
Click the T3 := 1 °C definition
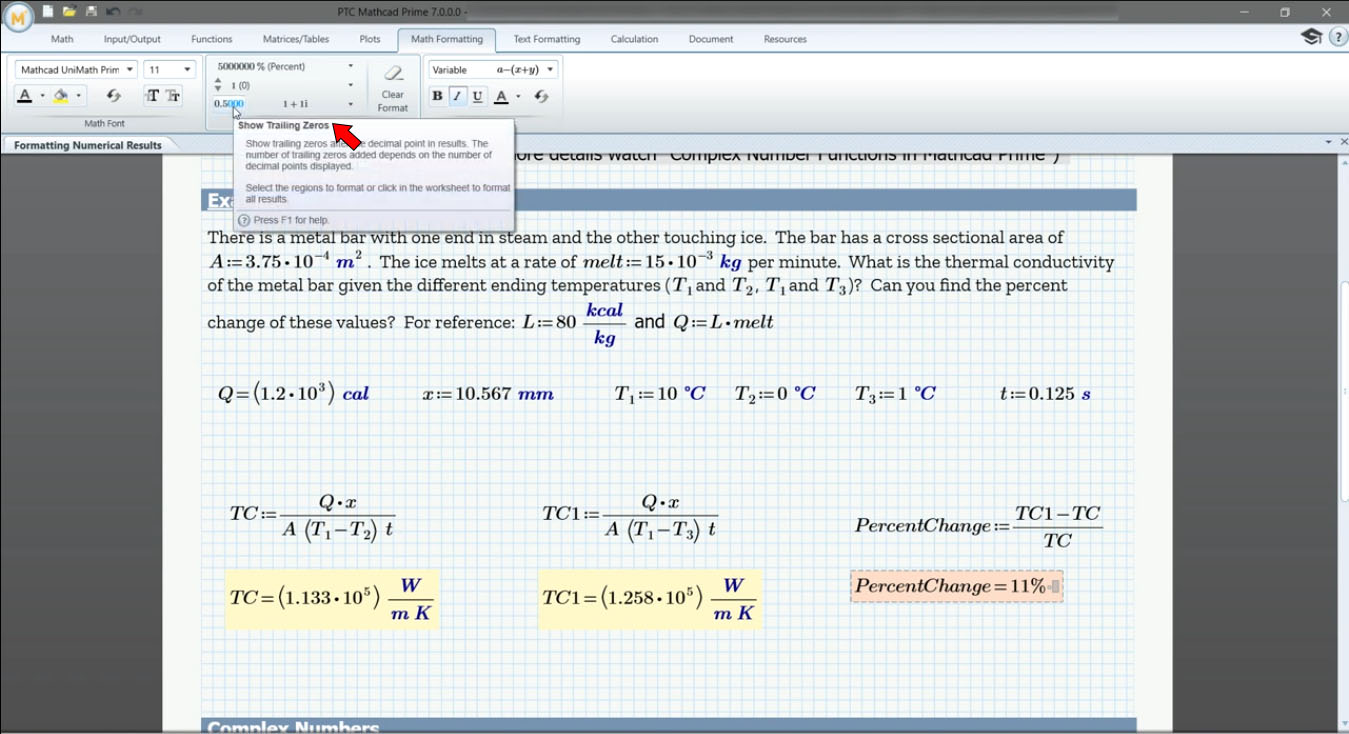tap(896, 394)
